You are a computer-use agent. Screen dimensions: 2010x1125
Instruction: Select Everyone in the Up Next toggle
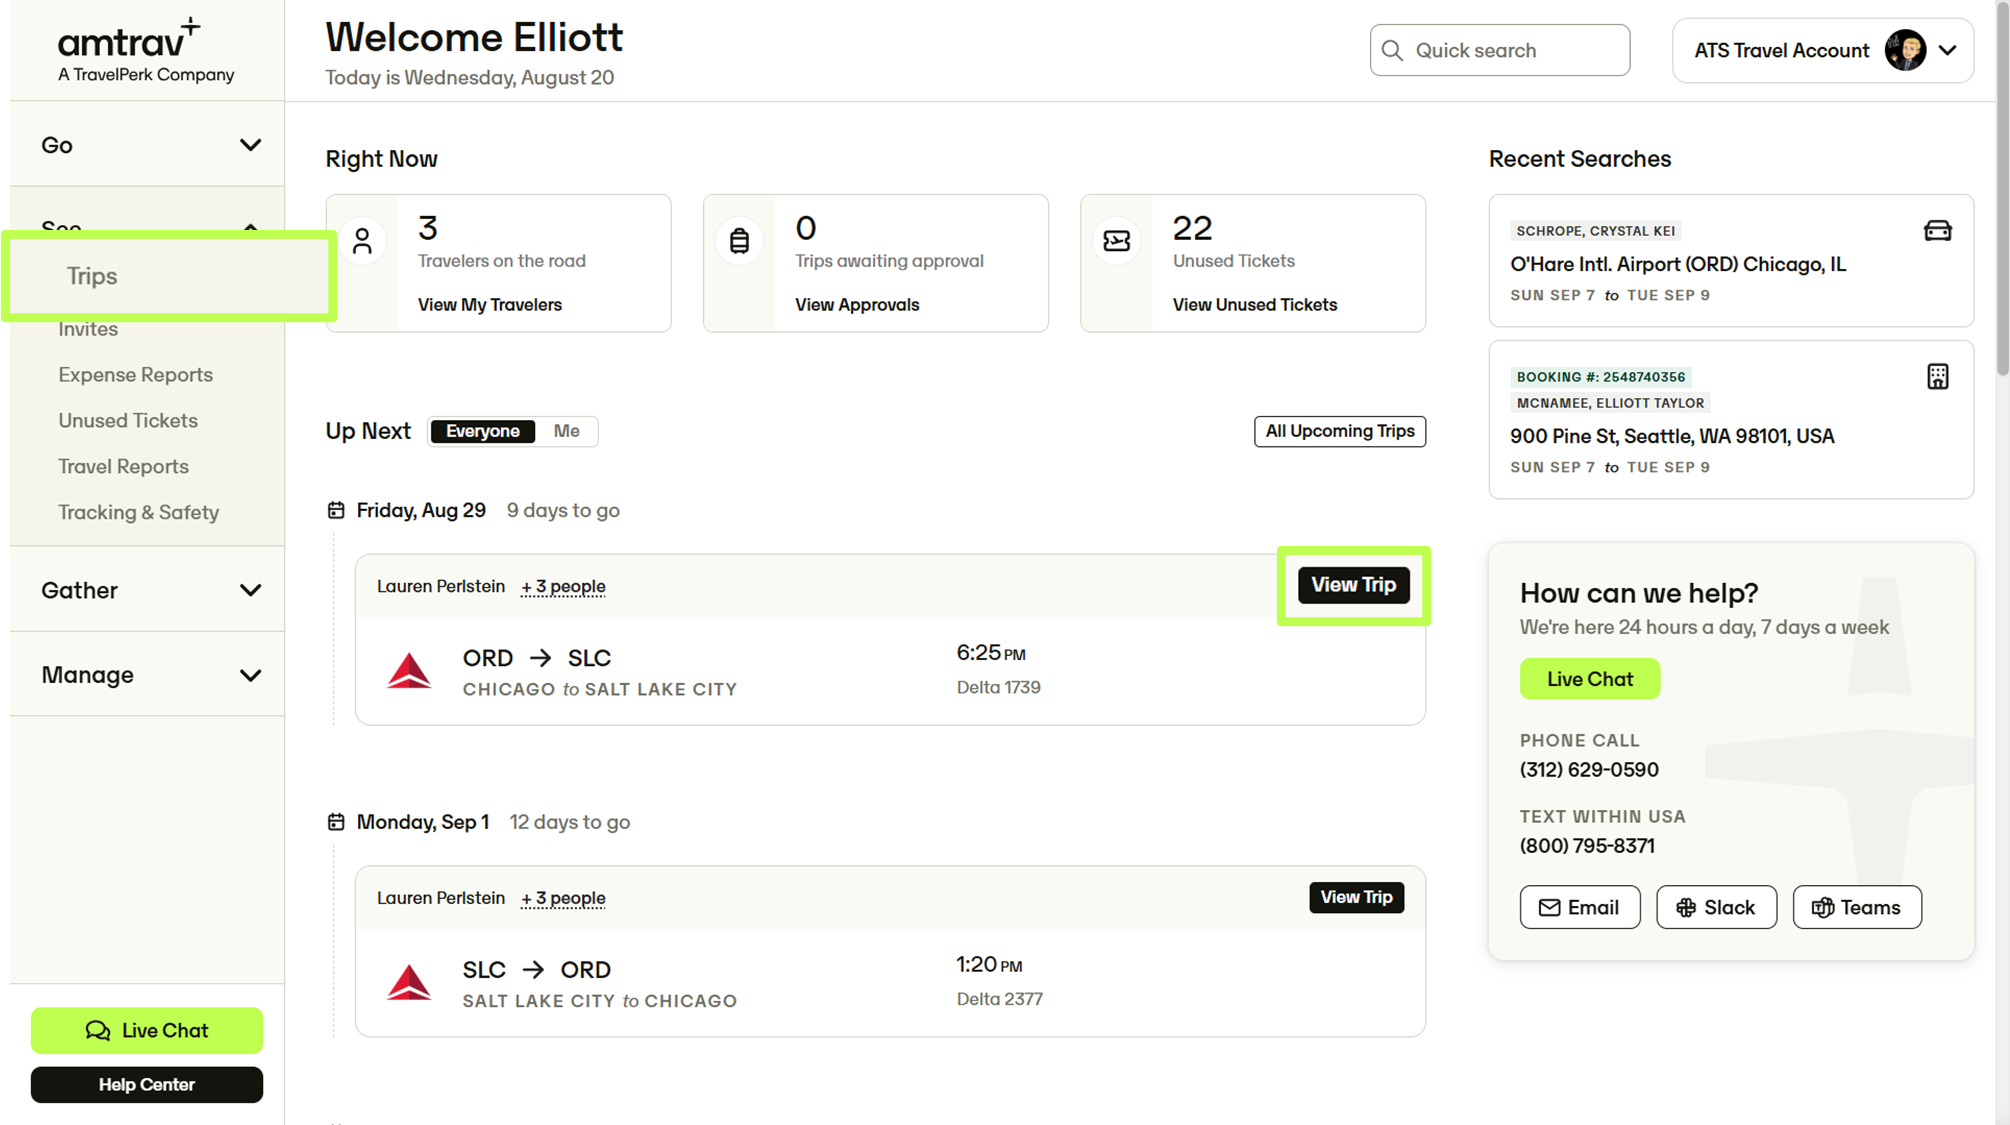482,431
